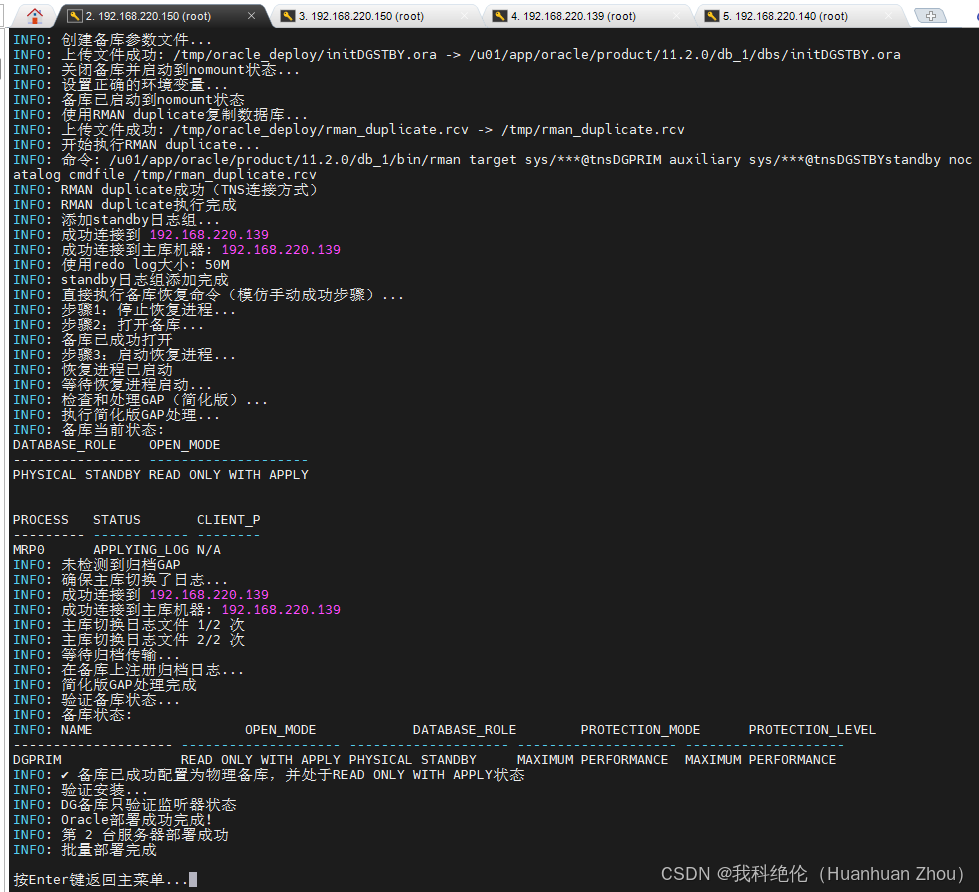The image size is (979, 892).
Task: Click the line '第 2 台服务器部署成功'
Action: 121,834
